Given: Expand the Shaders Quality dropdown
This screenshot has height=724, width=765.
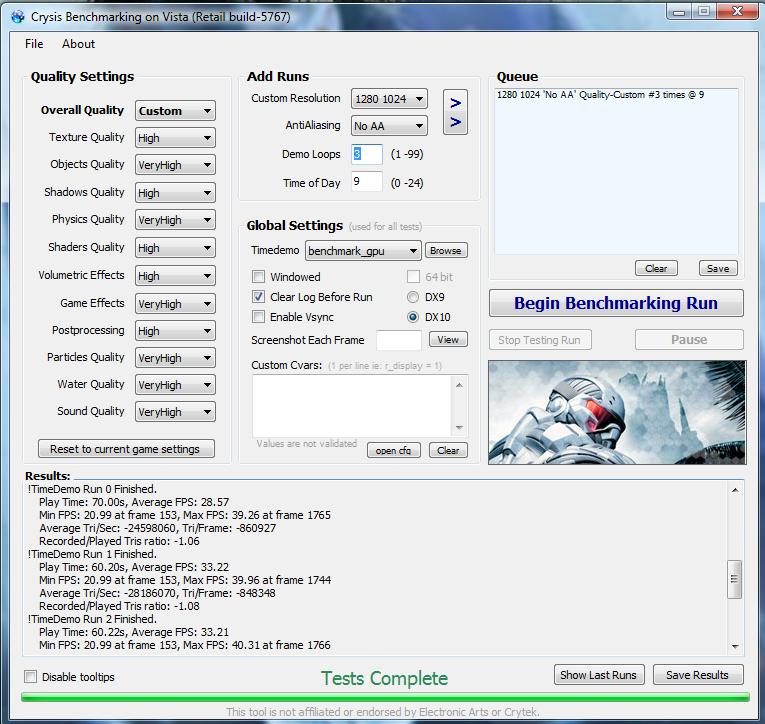Looking at the screenshot, I should 175,248.
